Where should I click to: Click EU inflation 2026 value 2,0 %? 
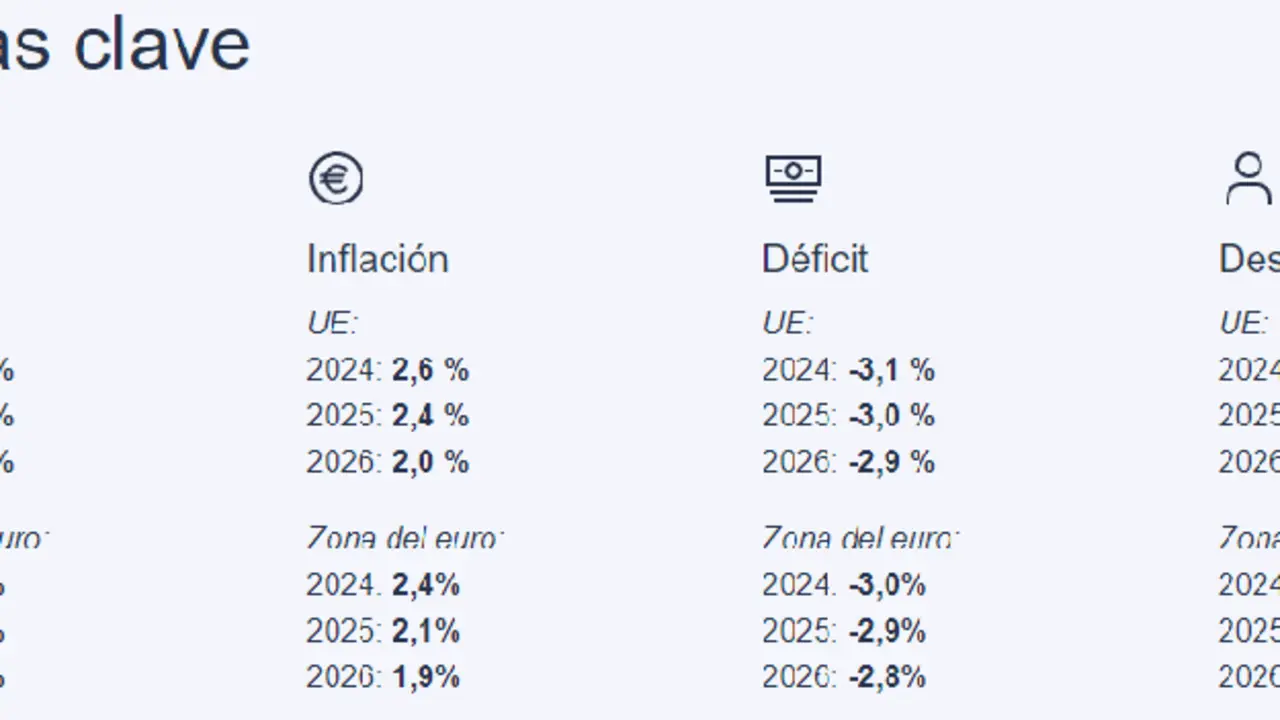click(x=430, y=463)
